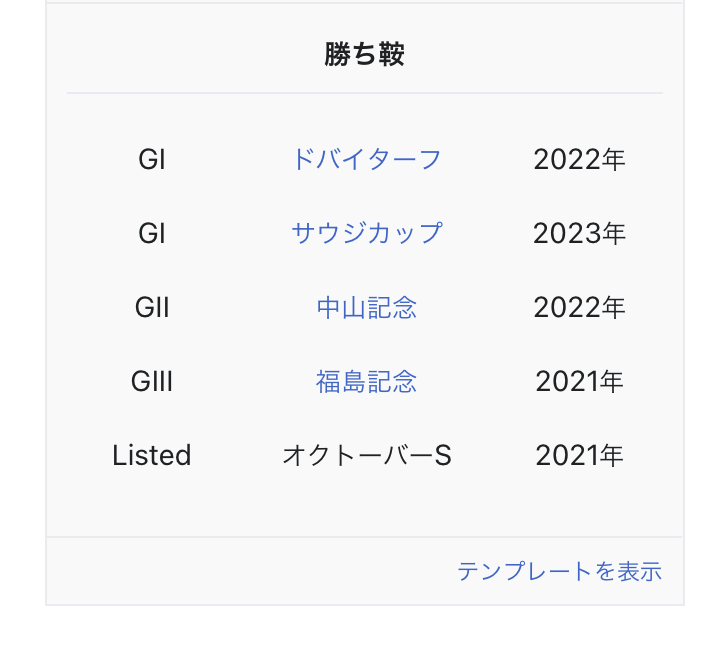The image size is (721, 669).
Task: Select the オクトーバーS race name text
Action: click(366, 456)
